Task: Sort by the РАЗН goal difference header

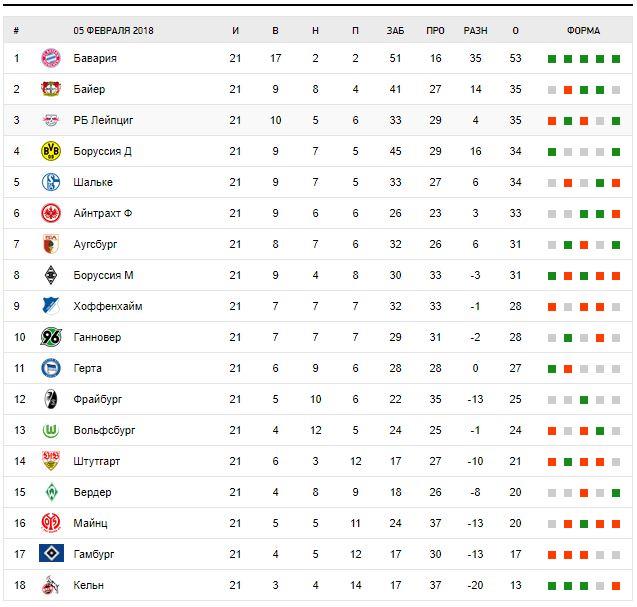Action: coord(475,30)
